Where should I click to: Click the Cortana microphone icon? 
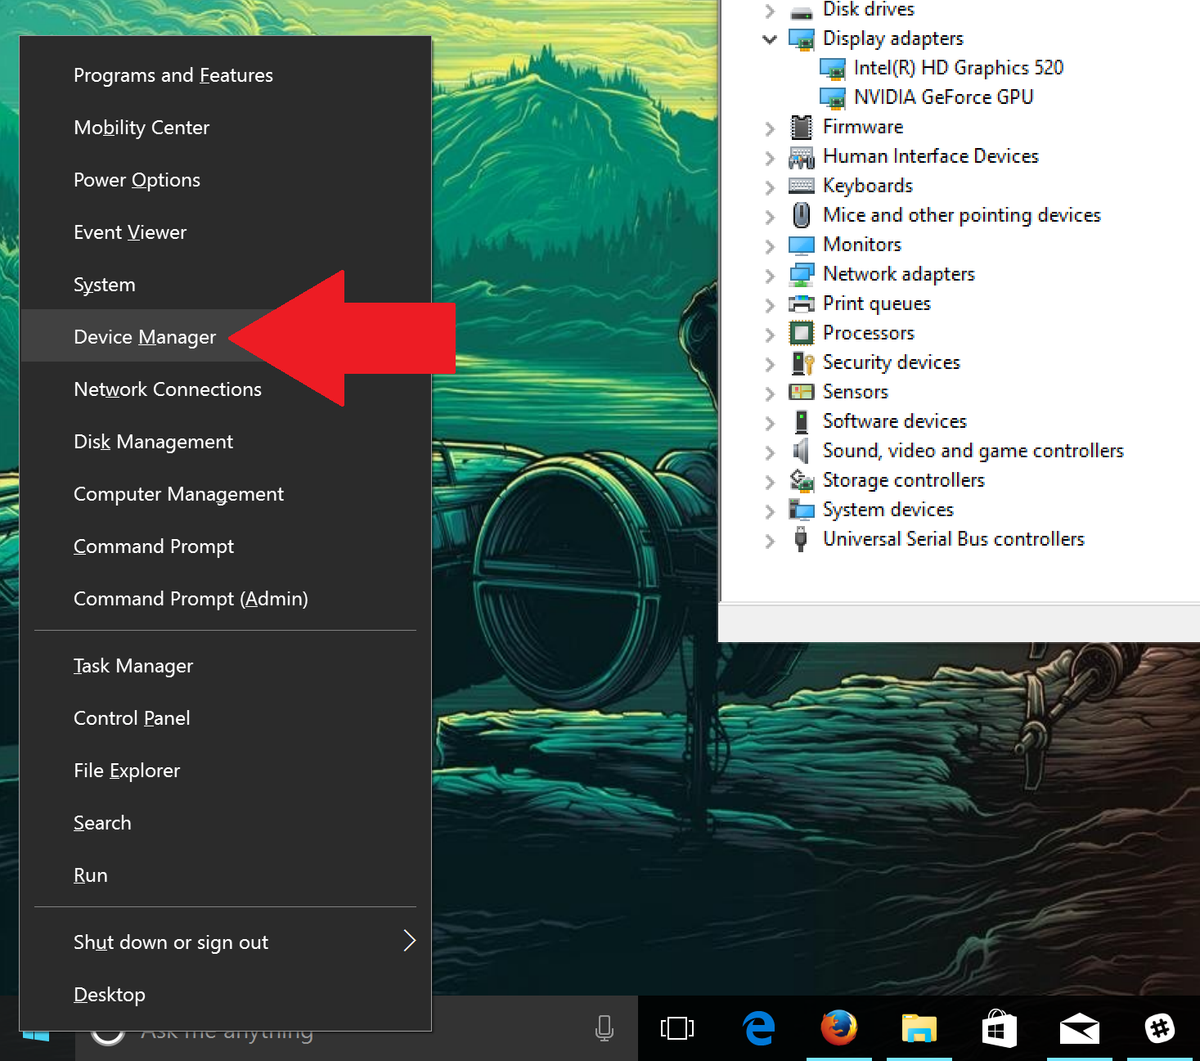[x=604, y=1028]
